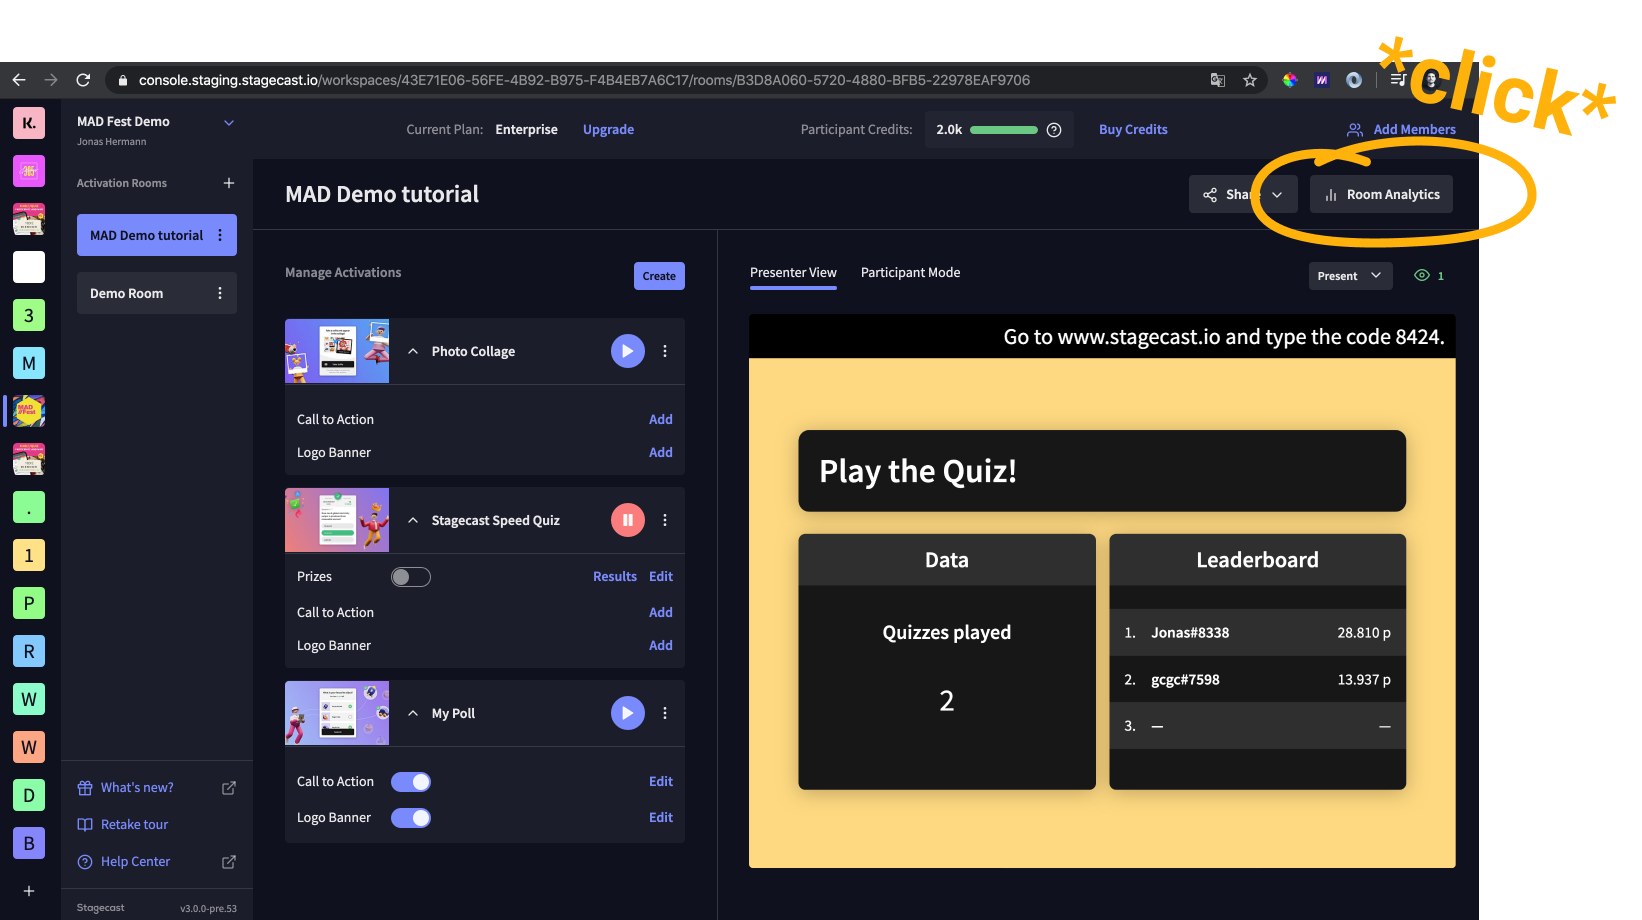Open What's new? link
The width and height of the screenshot is (1642, 920).
coord(137,788)
